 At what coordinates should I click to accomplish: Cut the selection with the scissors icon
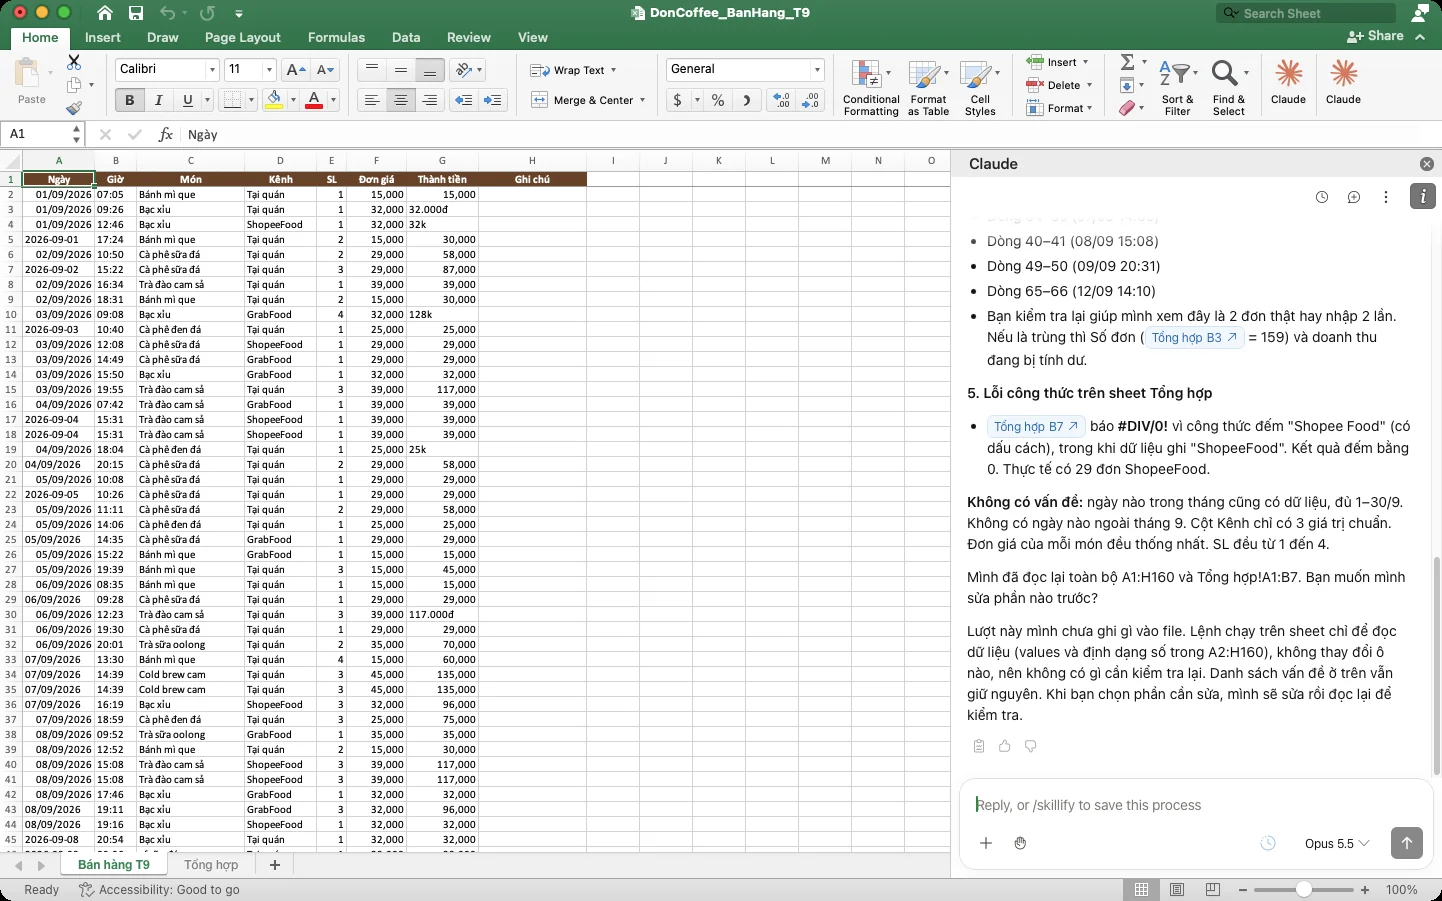[x=74, y=62]
